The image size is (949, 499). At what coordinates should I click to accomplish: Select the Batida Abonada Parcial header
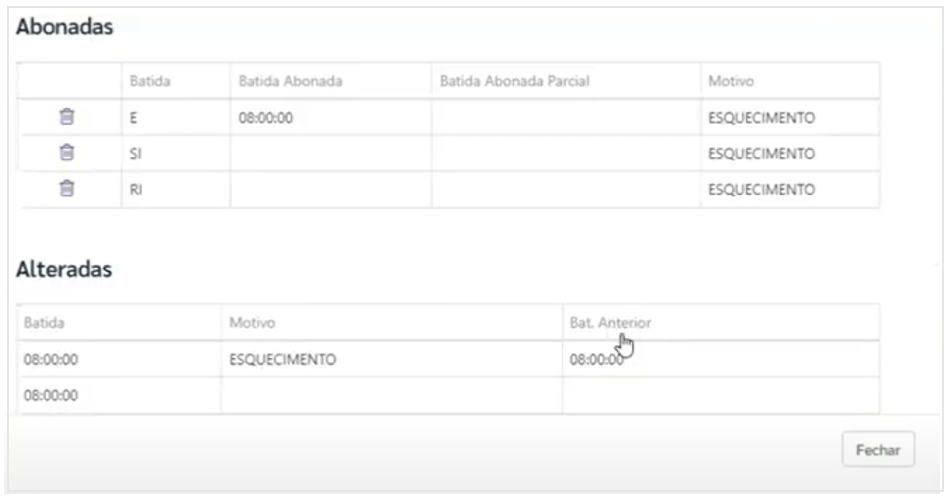(x=514, y=81)
